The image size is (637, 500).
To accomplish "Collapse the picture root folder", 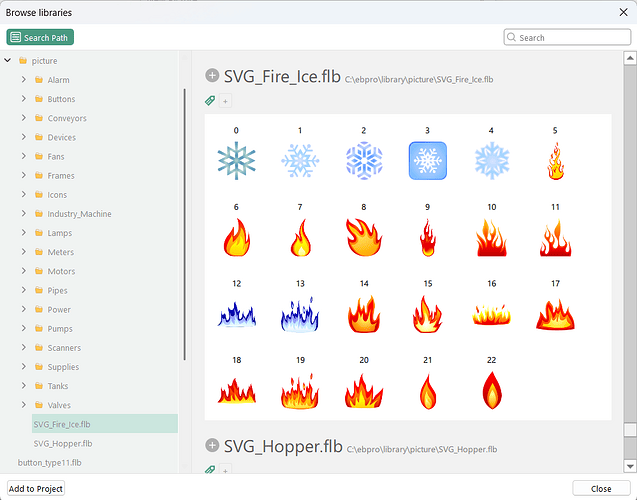I will click(8, 61).
